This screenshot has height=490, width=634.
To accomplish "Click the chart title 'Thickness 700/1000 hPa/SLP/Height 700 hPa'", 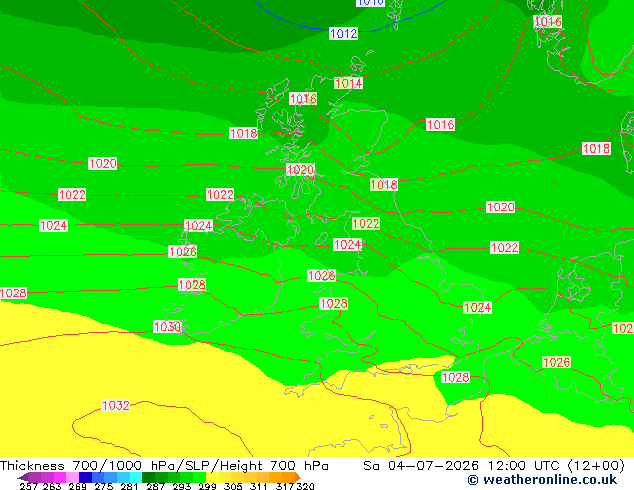I will coord(164,466).
